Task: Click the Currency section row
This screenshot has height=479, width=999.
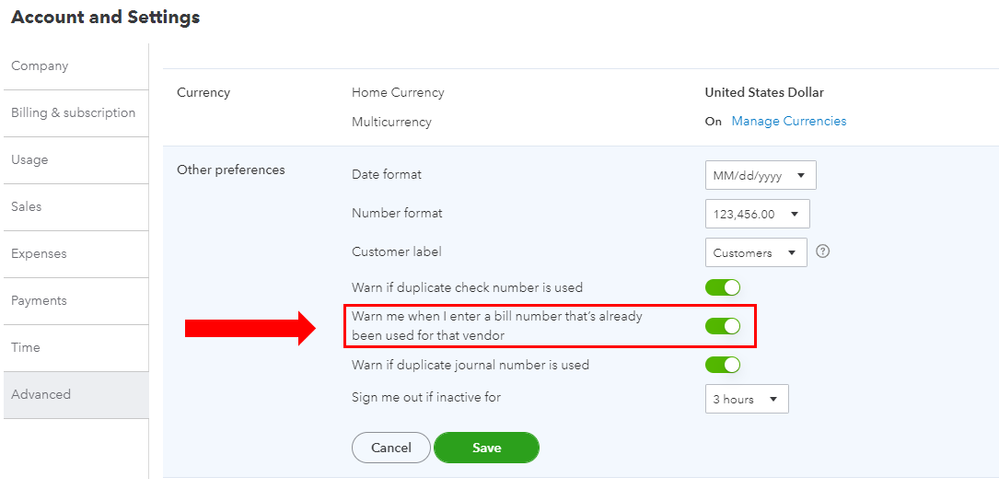Action: coord(204,93)
